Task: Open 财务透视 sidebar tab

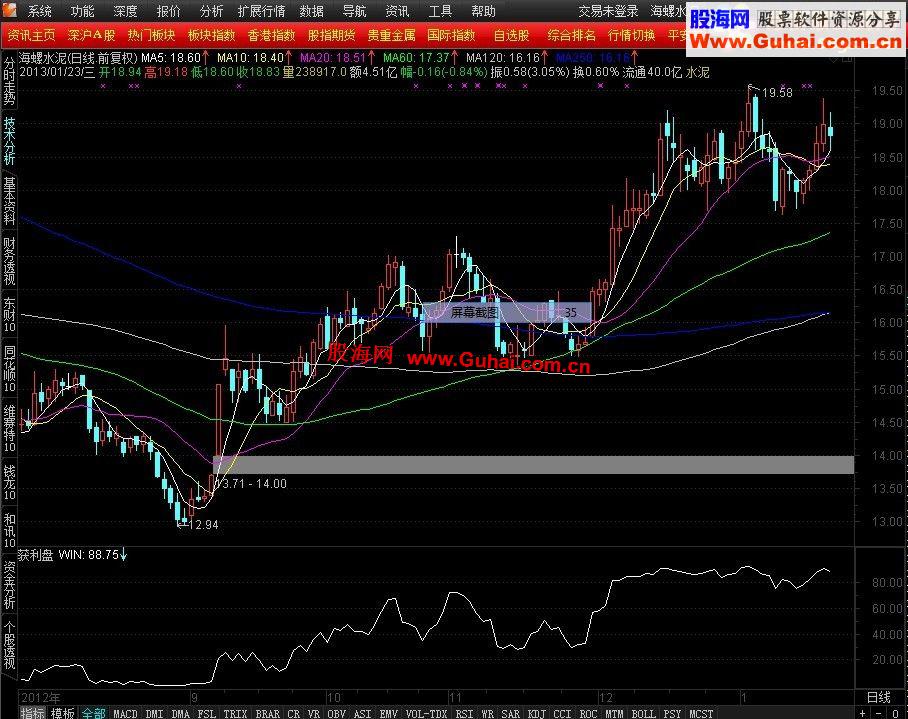Action: point(9,261)
